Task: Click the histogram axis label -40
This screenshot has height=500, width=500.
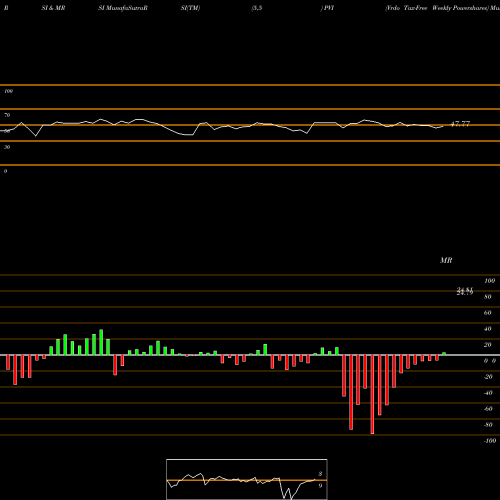Action: [488, 393]
